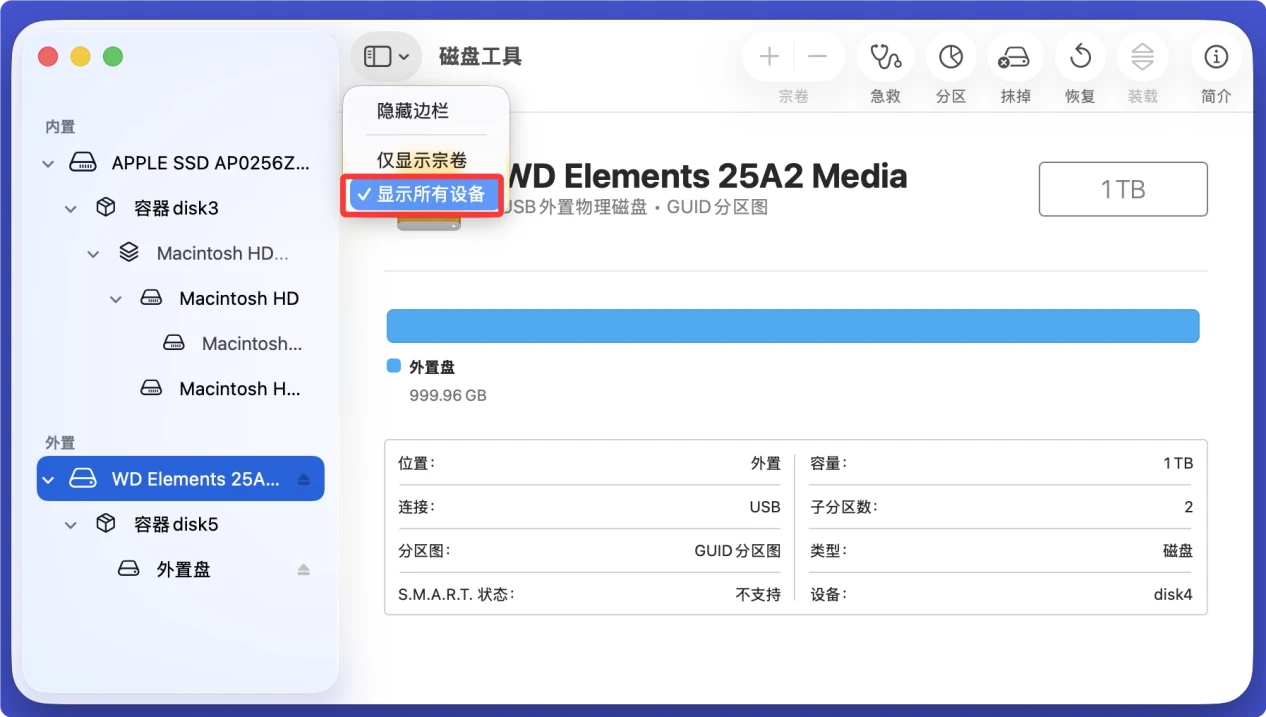Screen dimensions: 1266x717
Task: Click the S.M.A.R.T. 状态 value 不支持
Action: [x=758, y=594]
